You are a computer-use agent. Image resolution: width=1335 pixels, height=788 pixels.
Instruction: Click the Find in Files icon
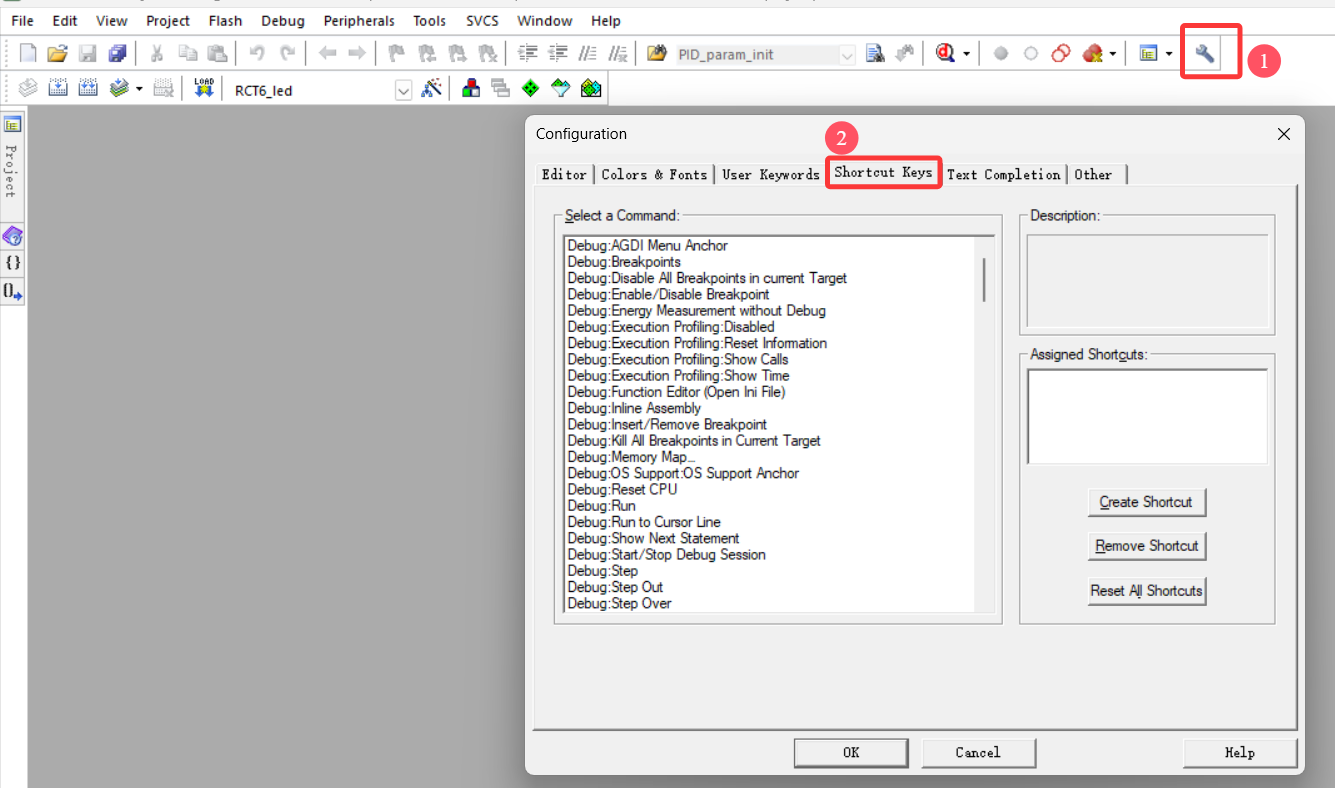coord(657,54)
